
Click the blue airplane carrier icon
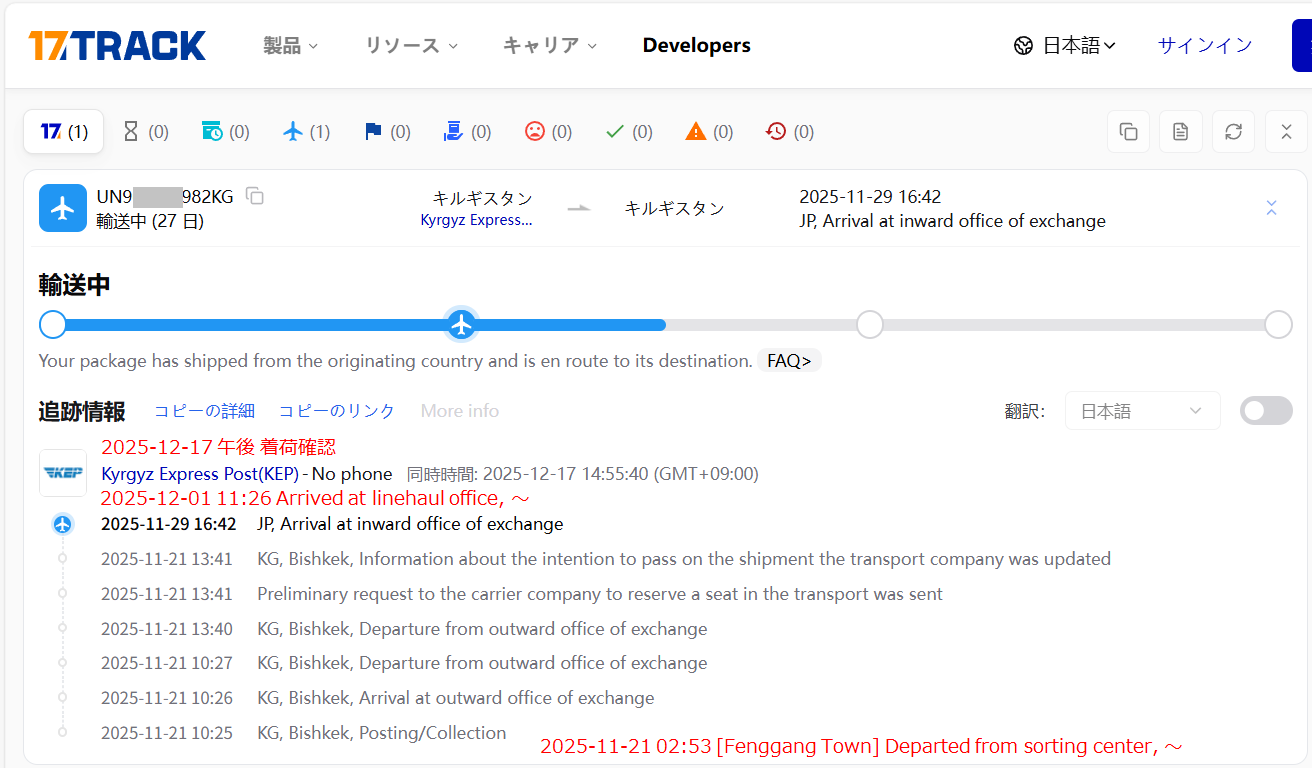[x=63, y=208]
